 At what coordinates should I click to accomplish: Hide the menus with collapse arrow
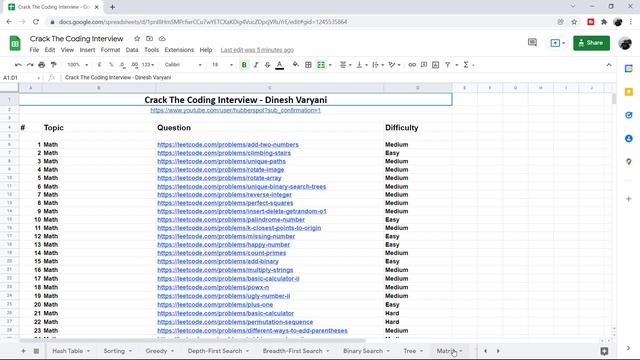tap(609, 65)
